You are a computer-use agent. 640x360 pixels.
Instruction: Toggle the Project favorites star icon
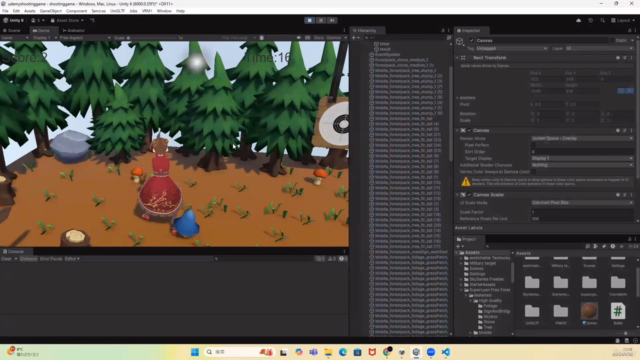click(621, 247)
